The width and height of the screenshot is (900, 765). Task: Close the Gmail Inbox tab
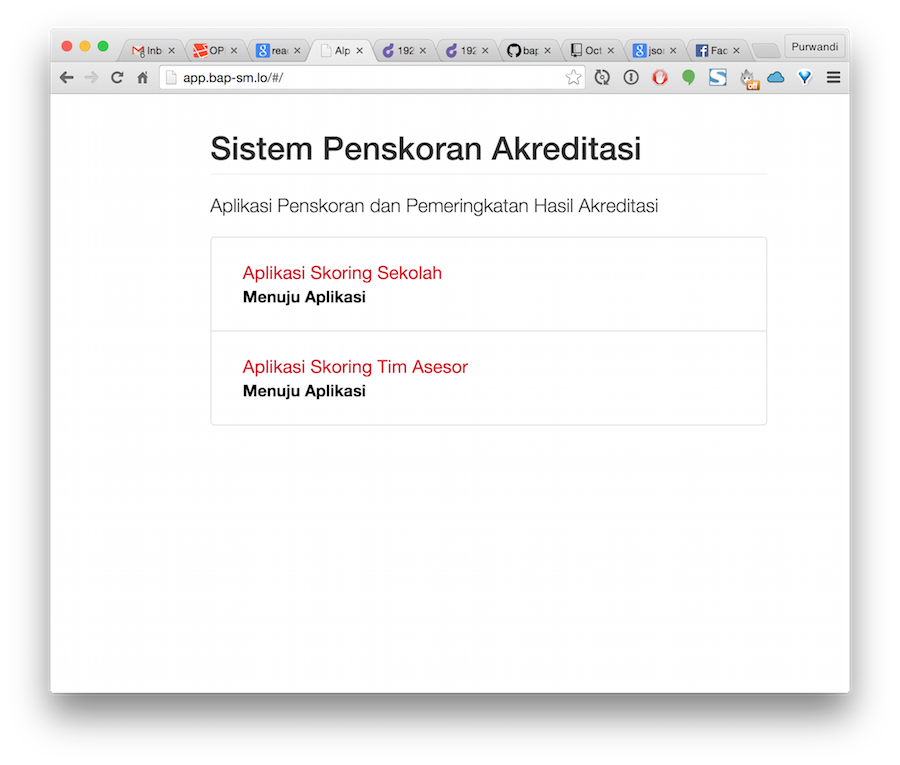click(171, 51)
